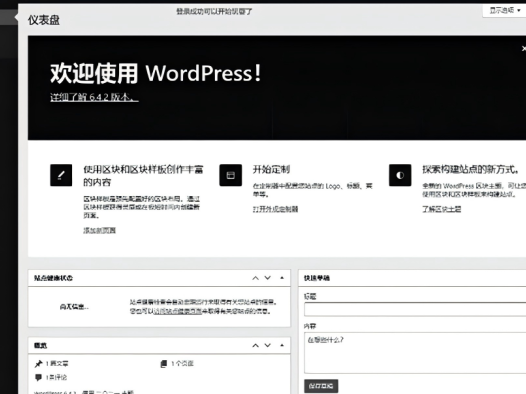The image size is (526, 394).
Task: Click the 欢迎使用 WordPress! banner heading
Action: coord(156,73)
